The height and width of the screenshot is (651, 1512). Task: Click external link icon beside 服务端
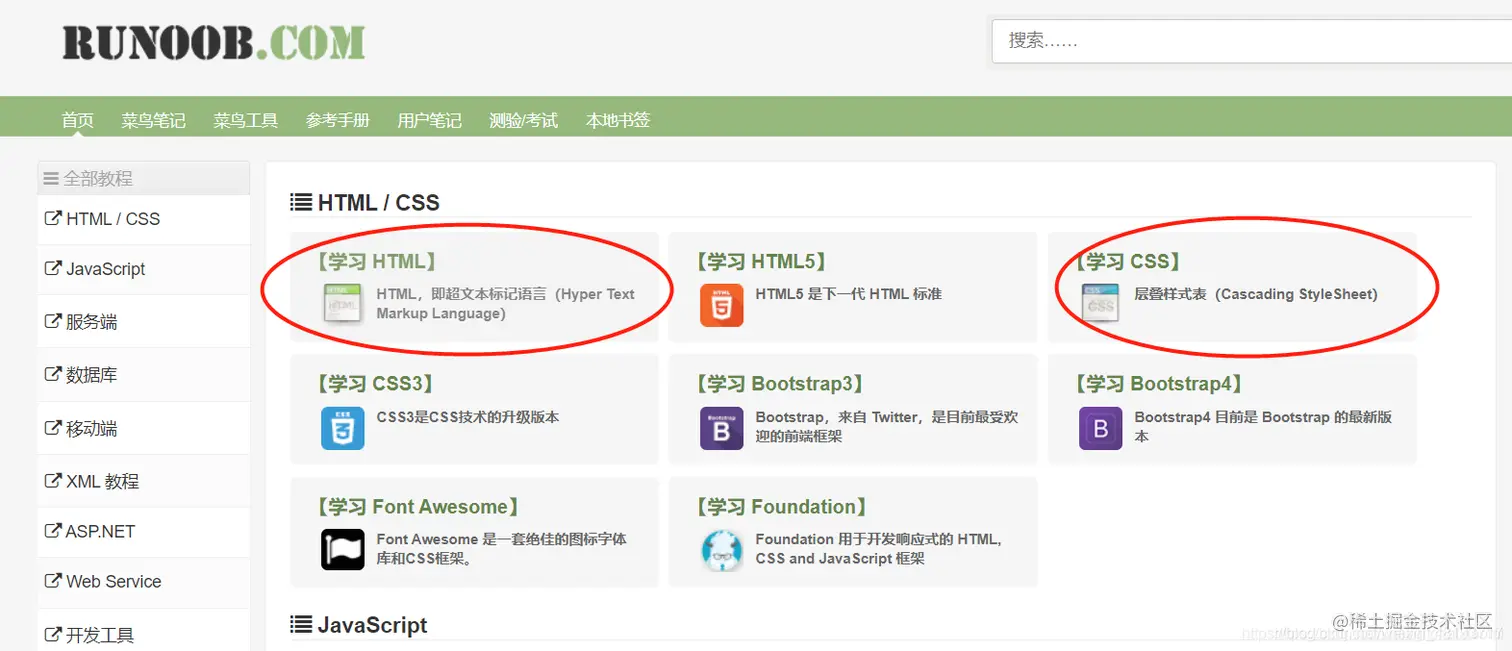click(53, 321)
